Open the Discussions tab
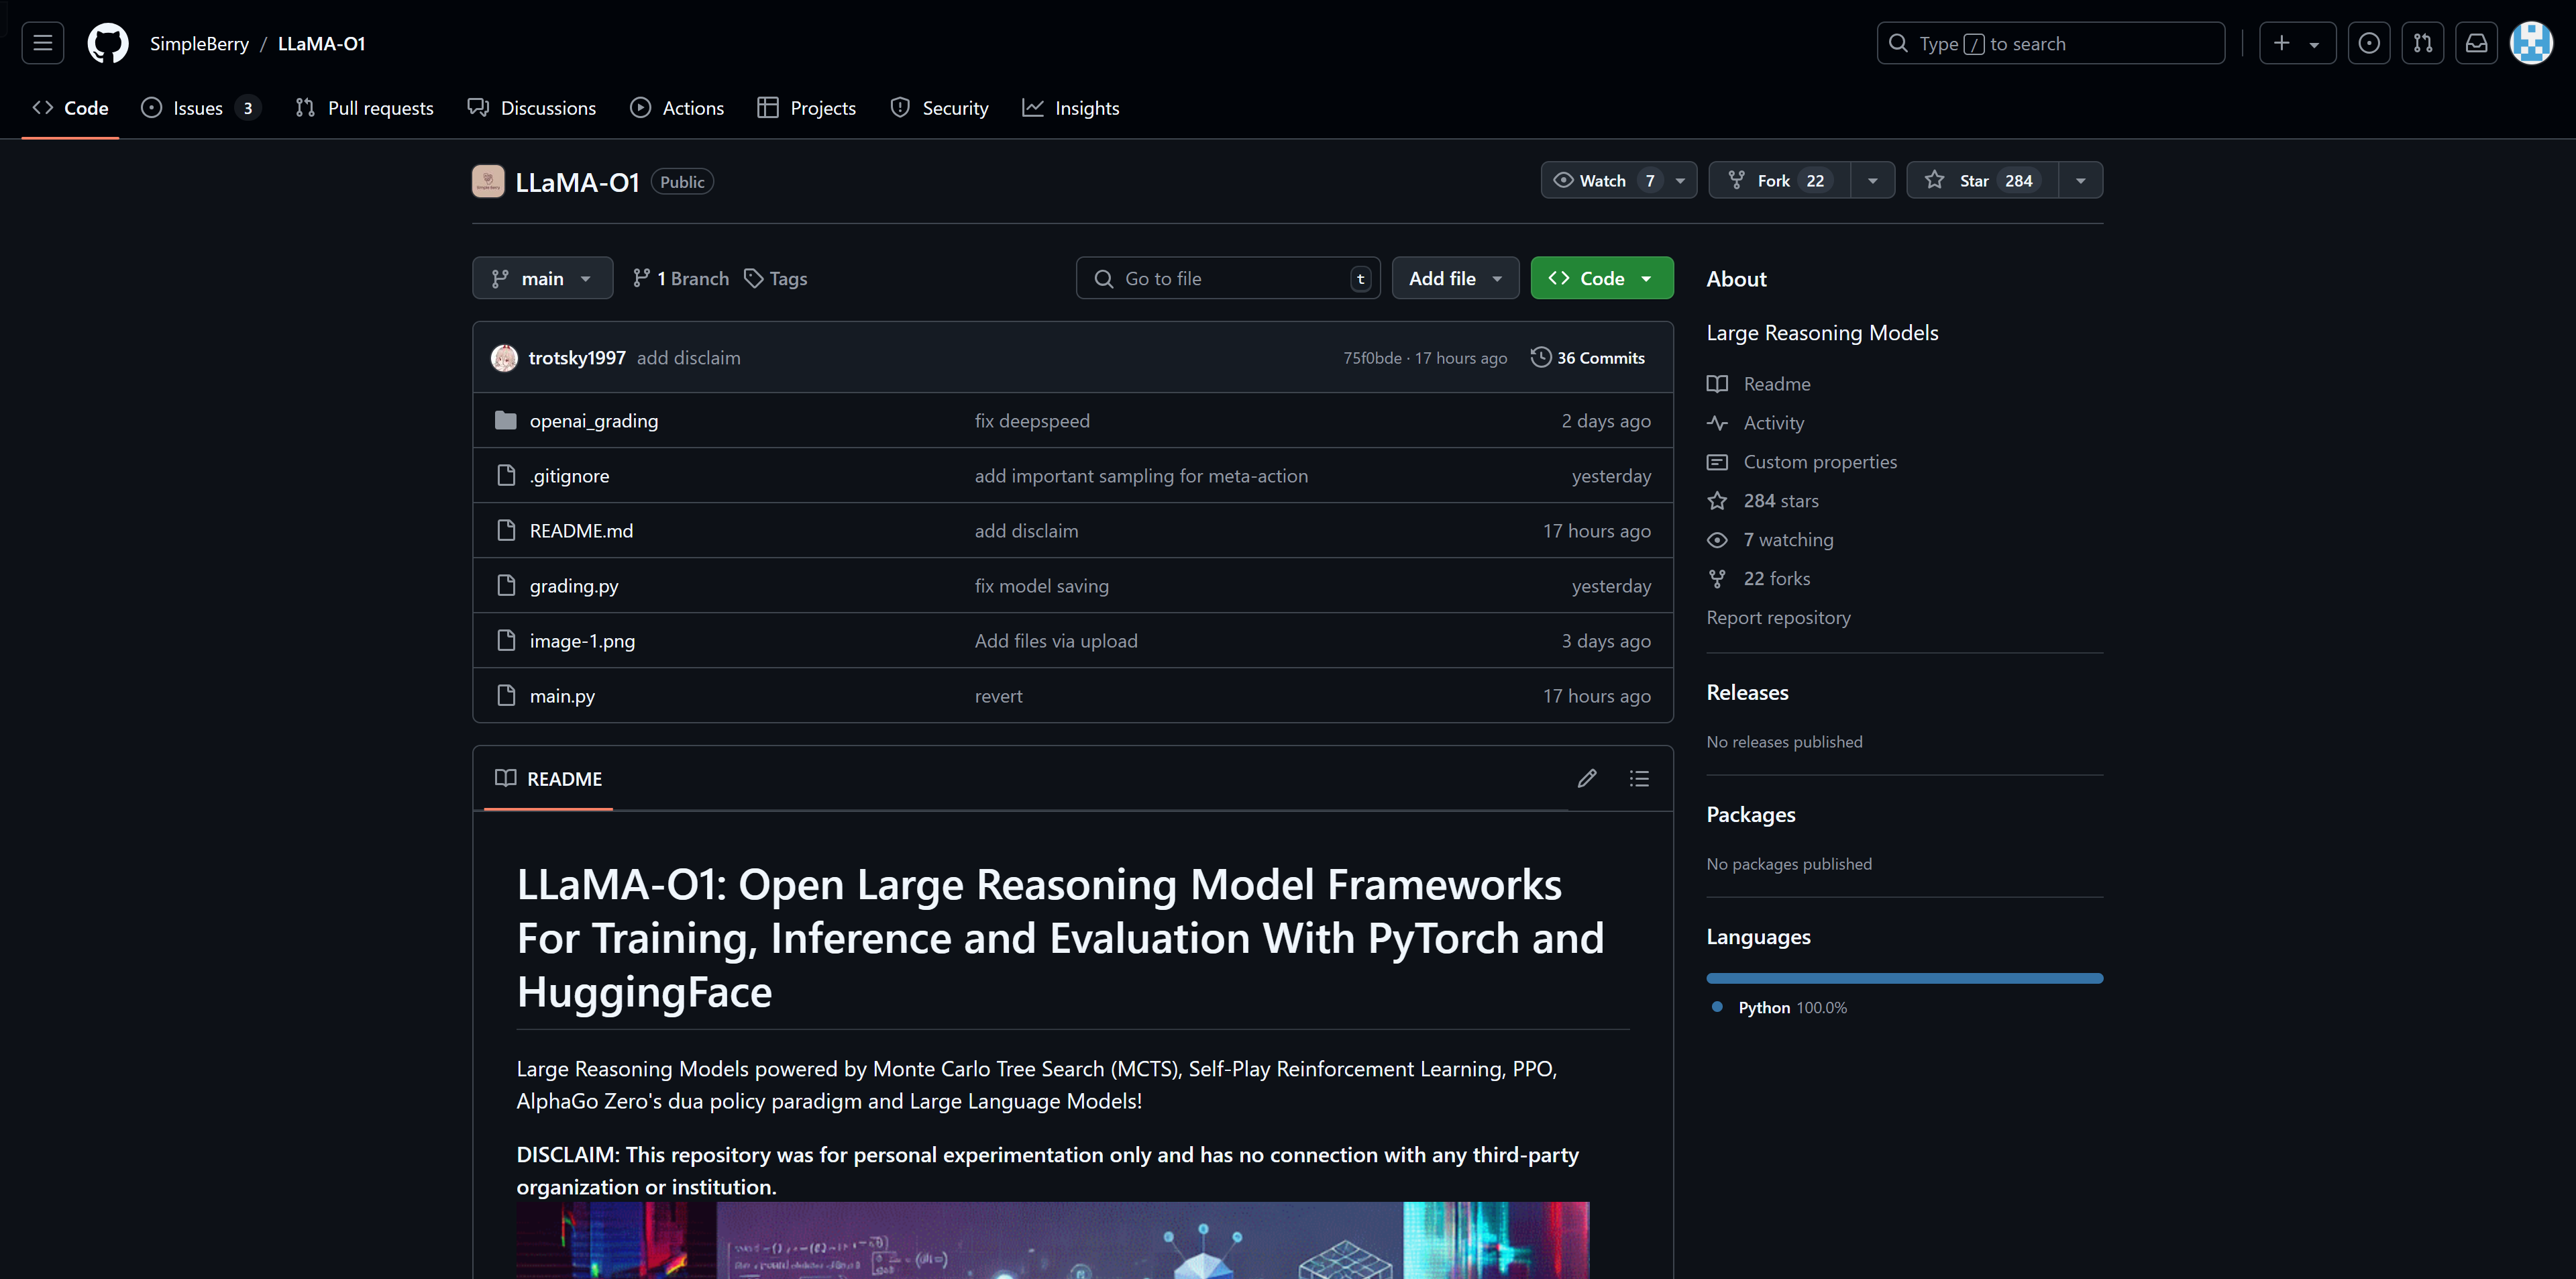Viewport: 2576px width, 1279px height. coord(532,108)
